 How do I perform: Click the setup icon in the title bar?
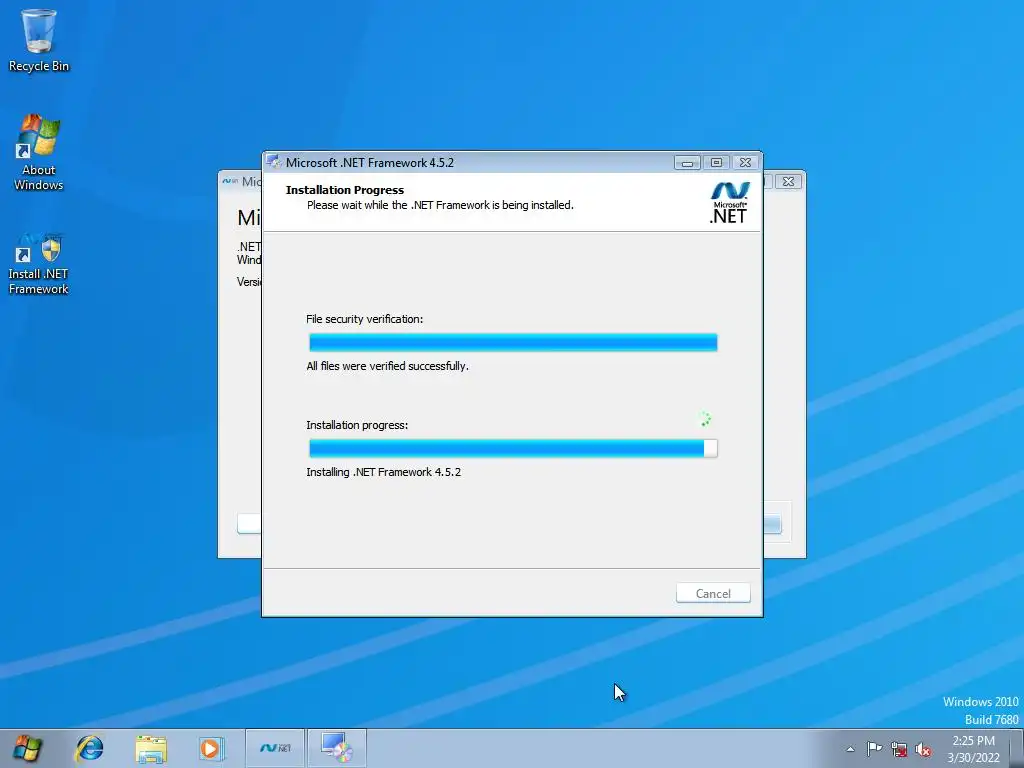click(274, 162)
